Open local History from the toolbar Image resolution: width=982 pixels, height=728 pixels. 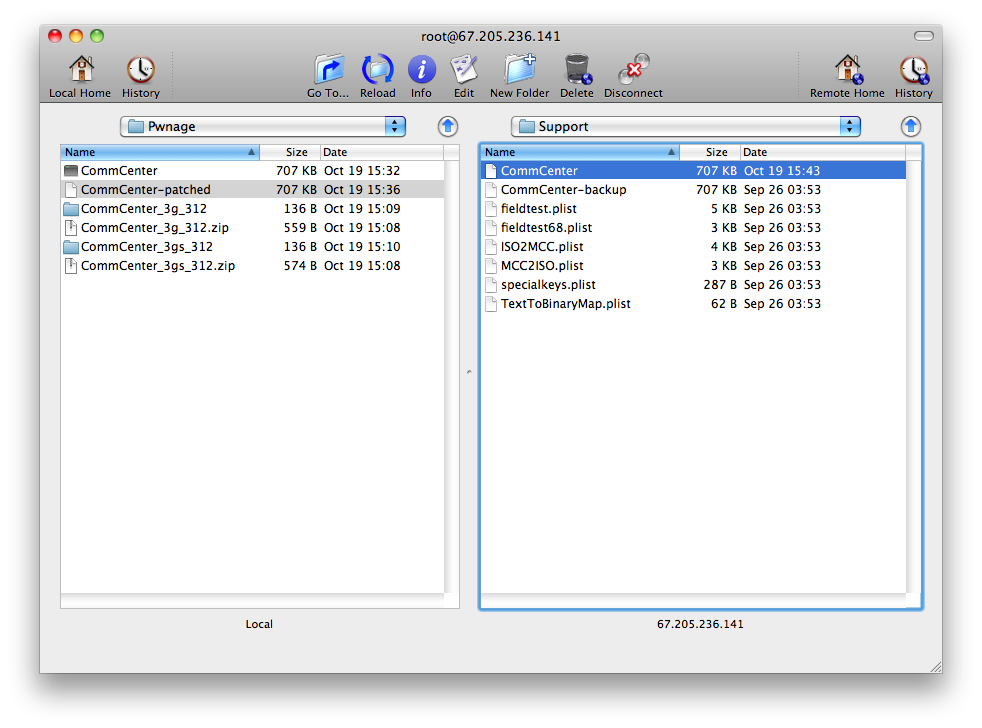[x=140, y=70]
